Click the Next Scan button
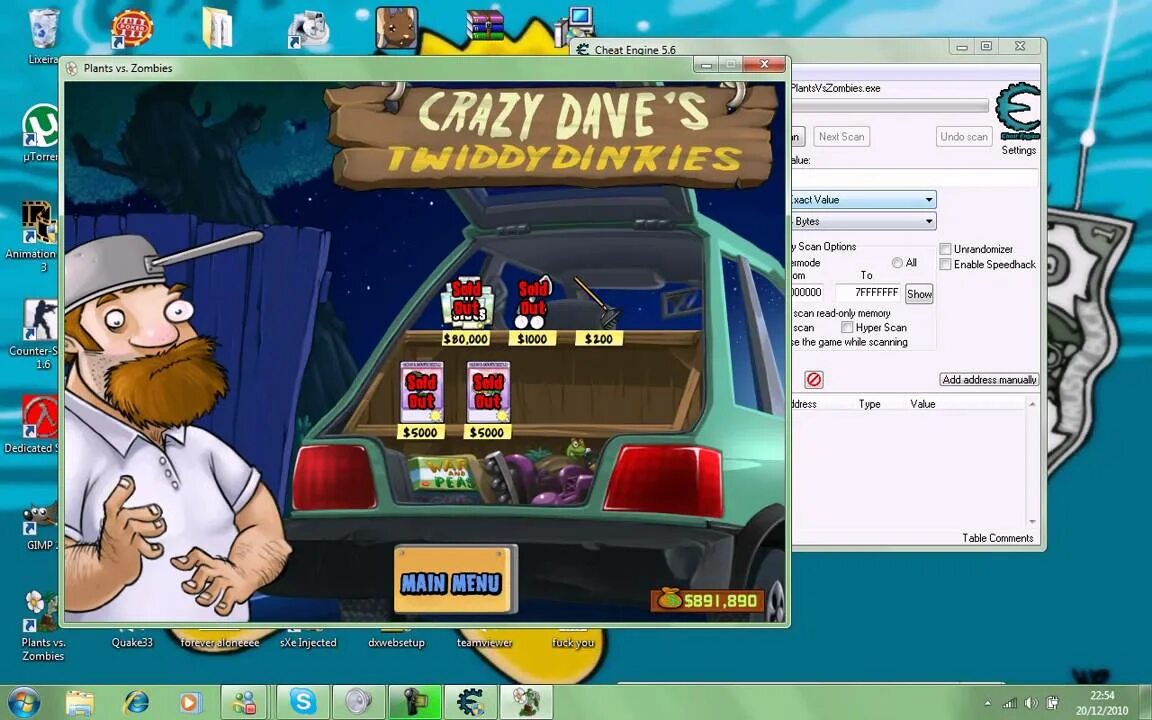The image size is (1152, 720). tap(841, 137)
